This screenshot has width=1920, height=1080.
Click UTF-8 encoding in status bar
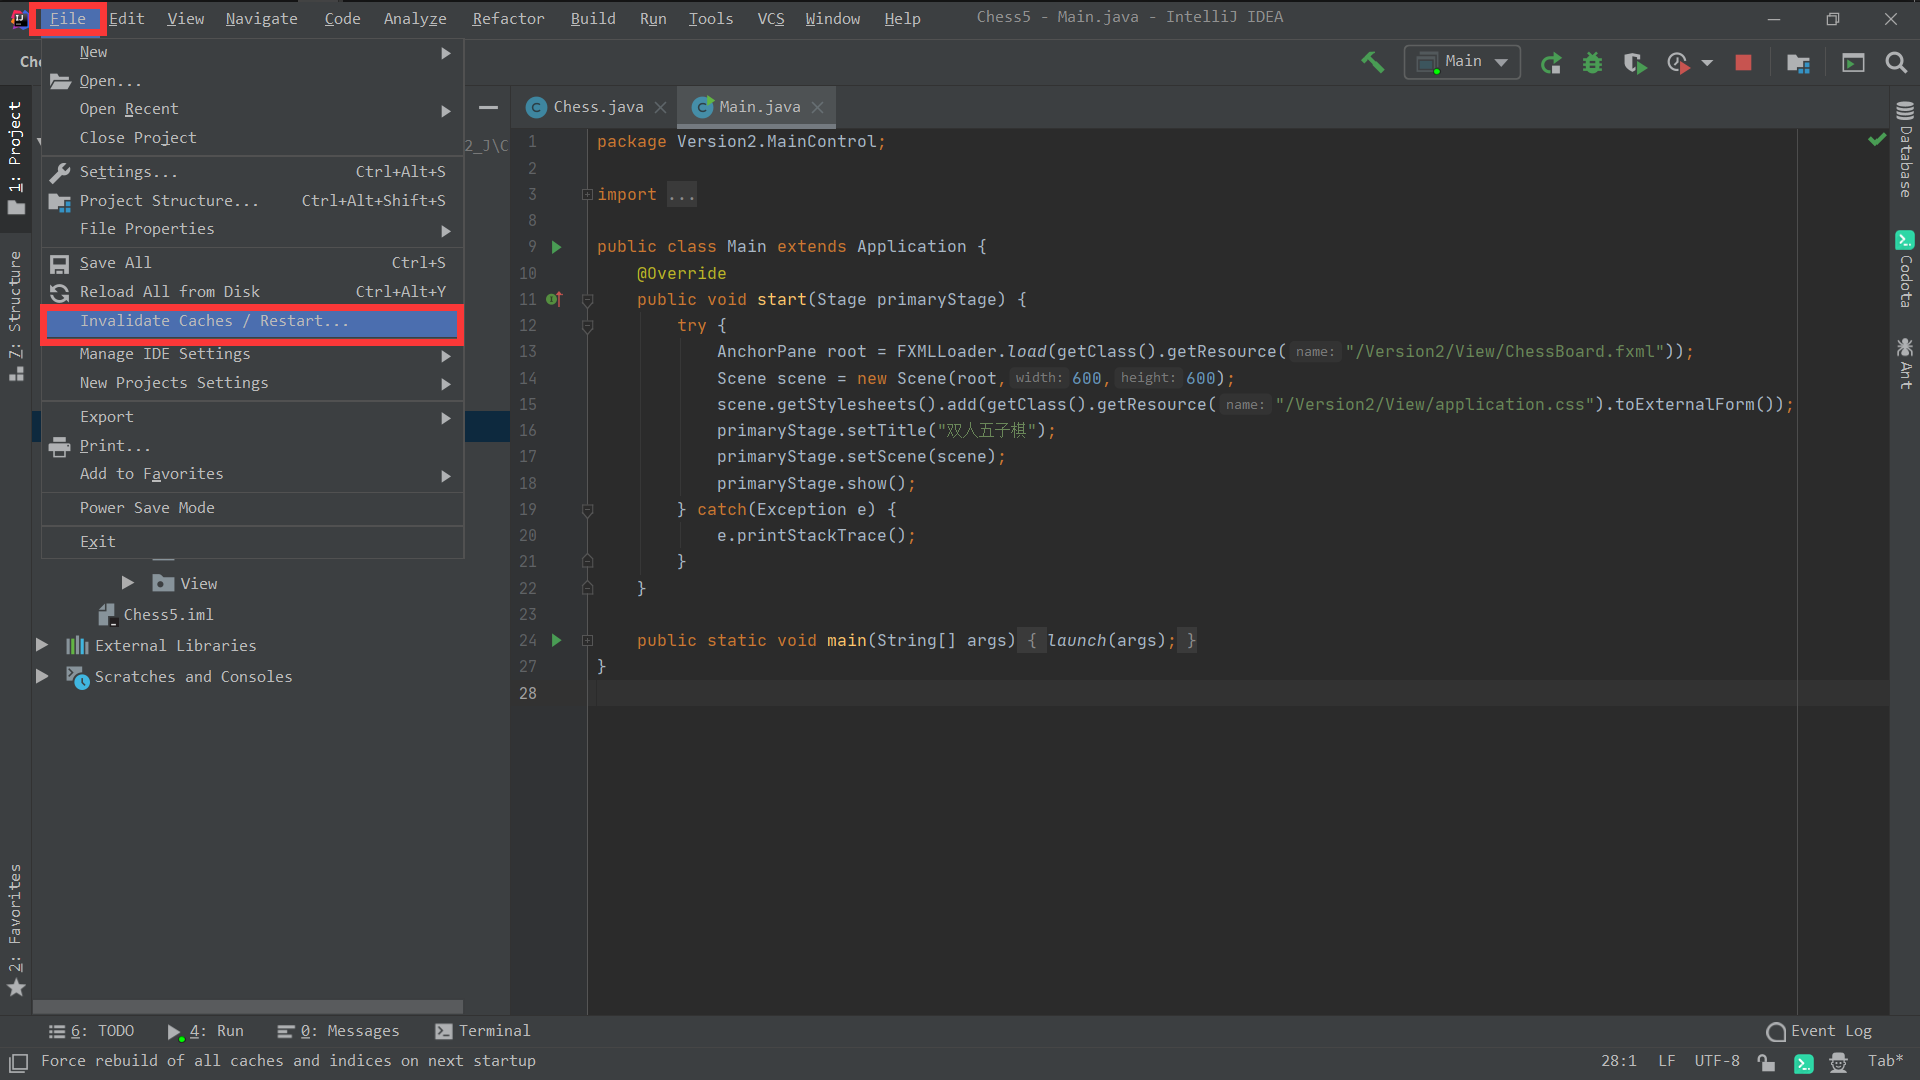1716,1061
